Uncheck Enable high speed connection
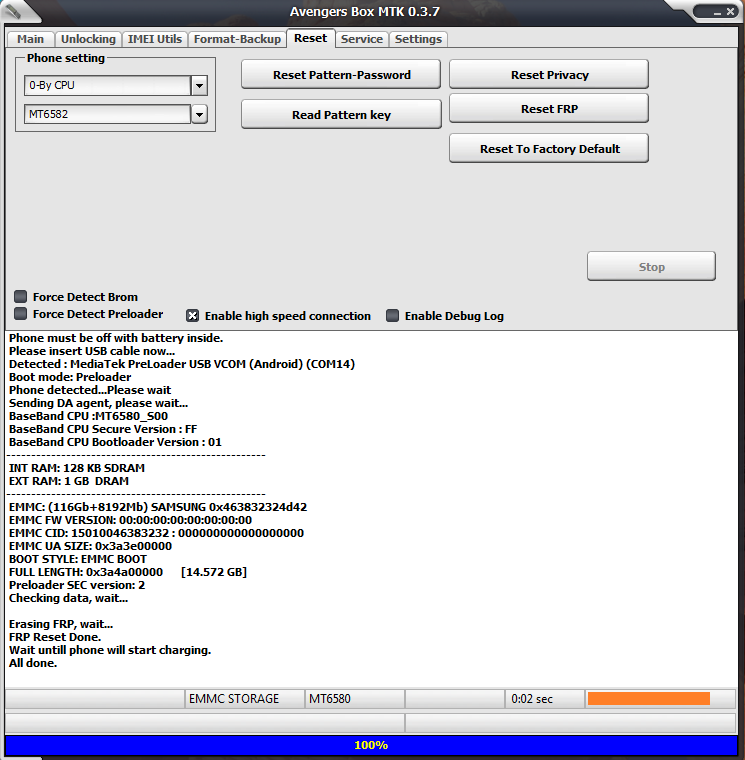 point(192,316)
